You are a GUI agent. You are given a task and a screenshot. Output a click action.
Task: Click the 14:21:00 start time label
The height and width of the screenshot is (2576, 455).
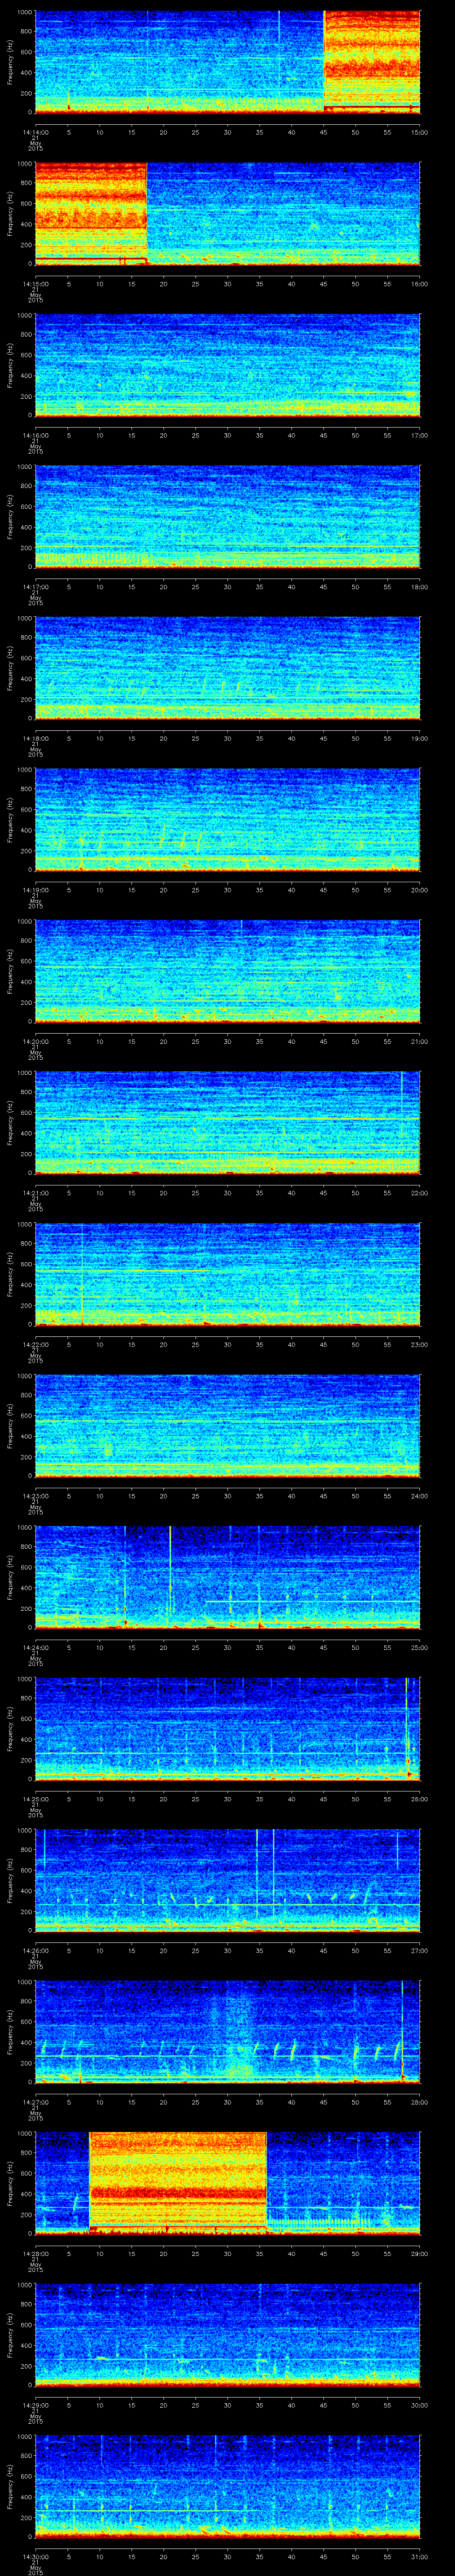(x=35, y=1192)
